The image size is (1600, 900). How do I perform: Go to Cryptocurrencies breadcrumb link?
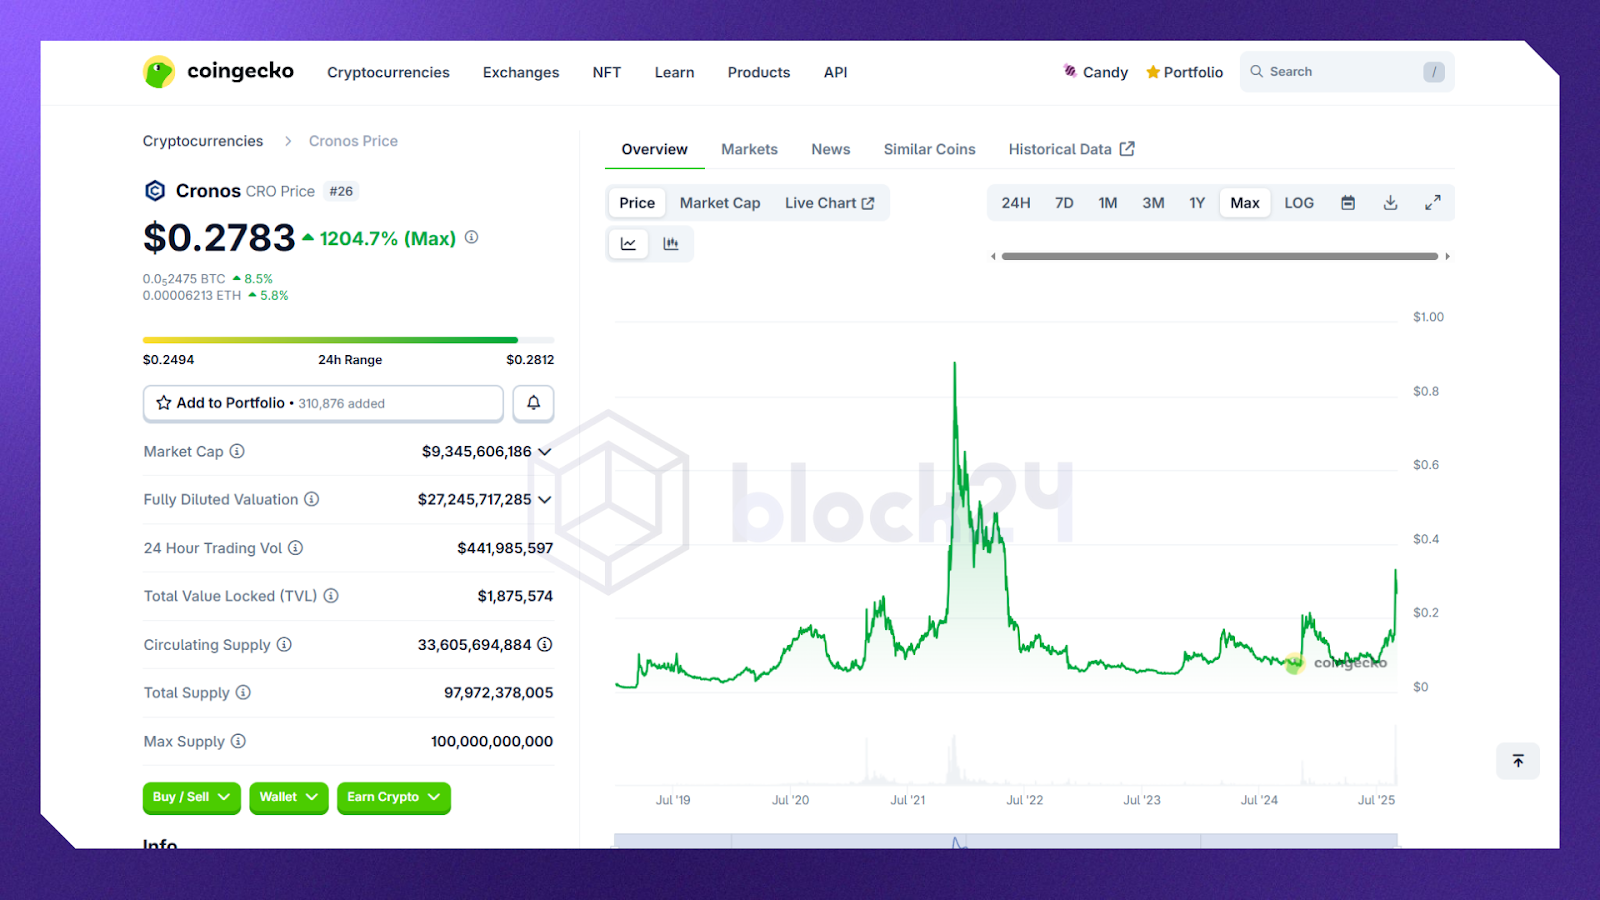click(203, 141)
